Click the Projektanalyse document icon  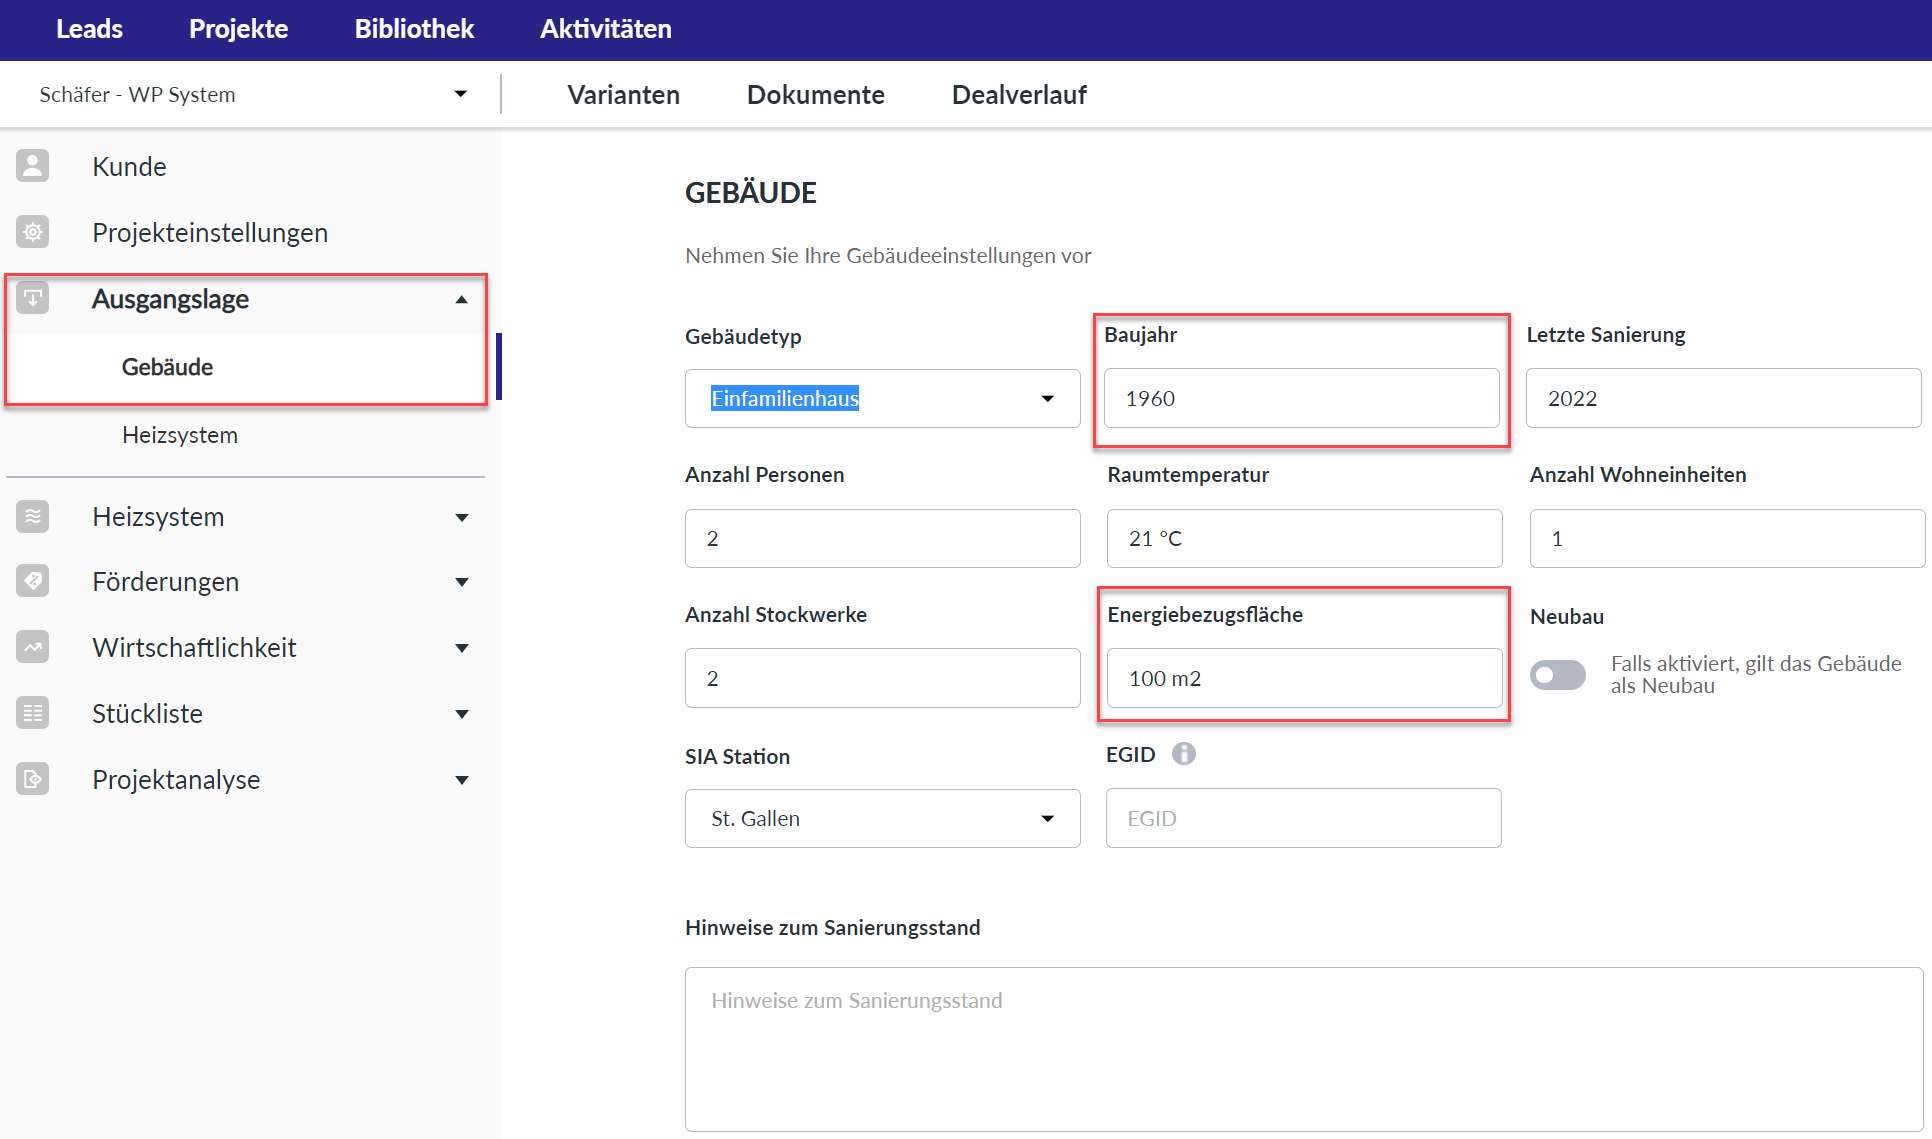tap(33, 779)
